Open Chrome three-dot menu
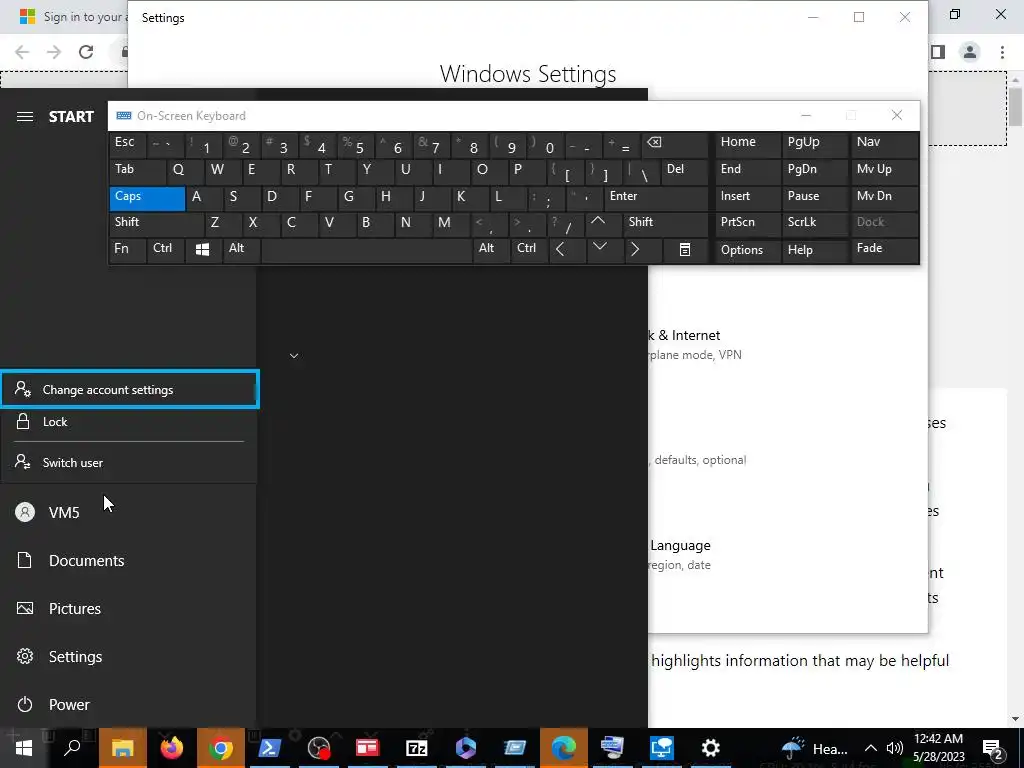Screen dimensions: 1024x768 (1002, 52)
